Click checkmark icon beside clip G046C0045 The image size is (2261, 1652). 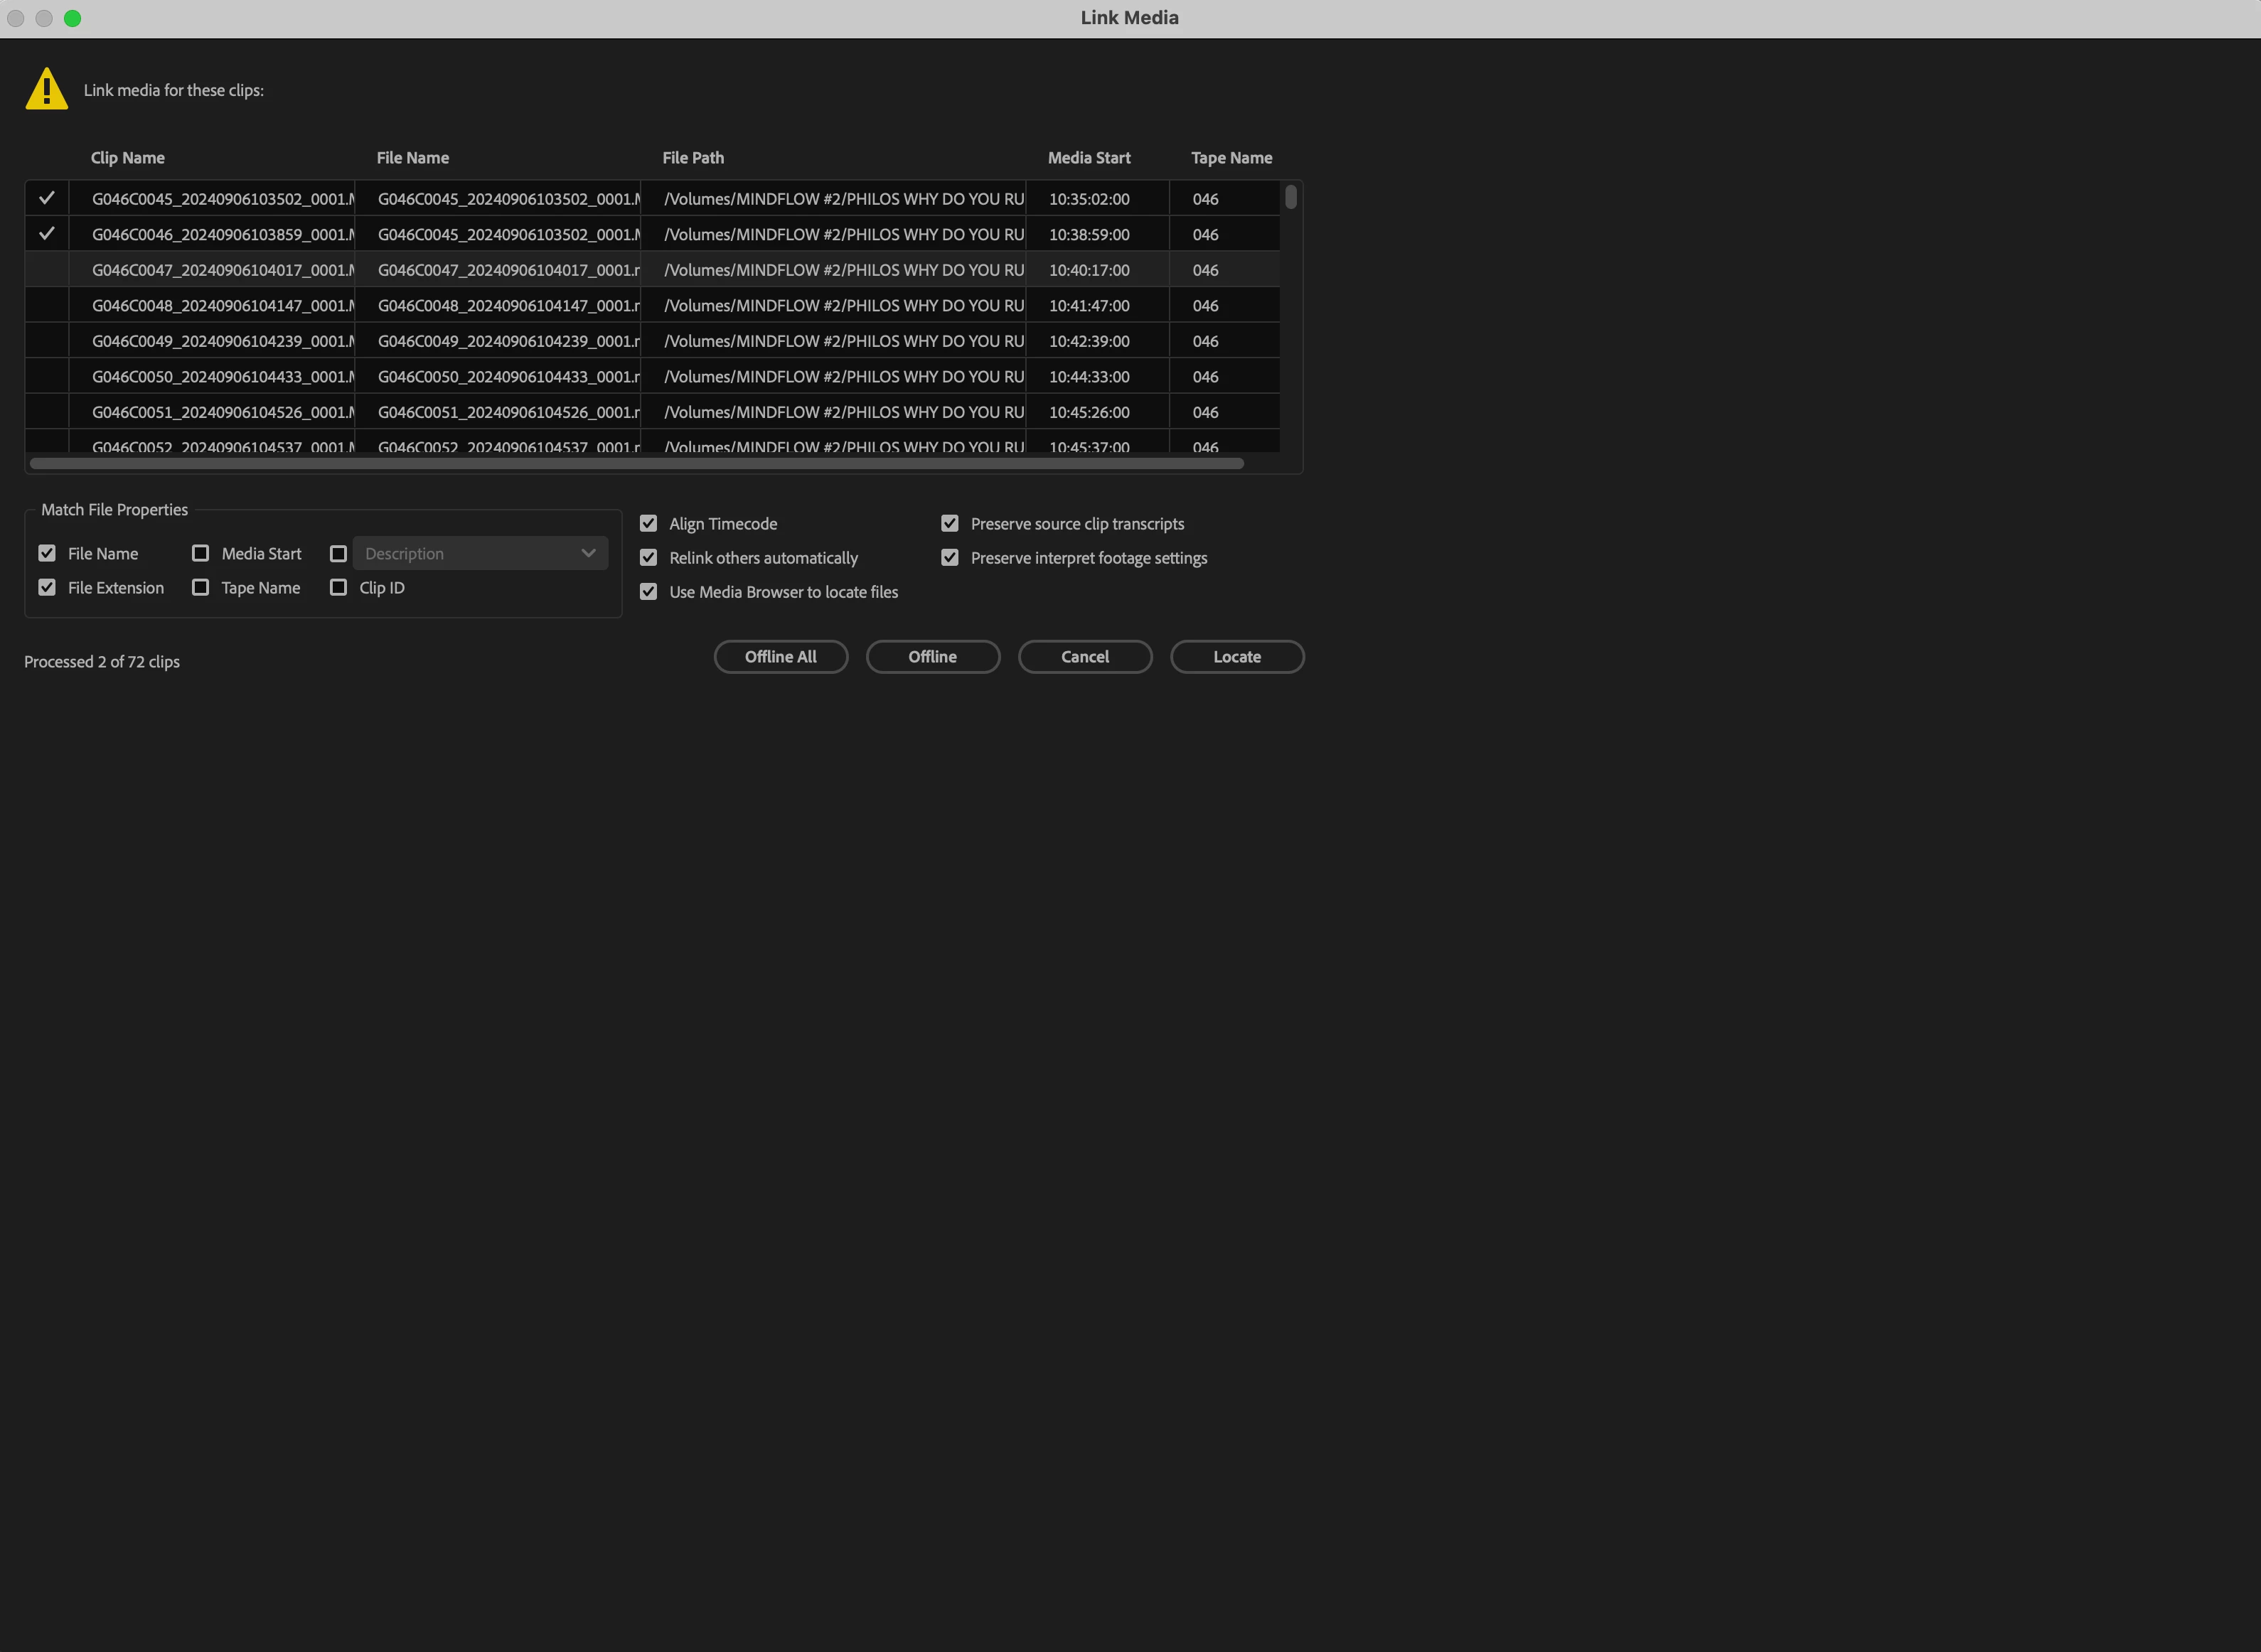(x=46, y=198)
